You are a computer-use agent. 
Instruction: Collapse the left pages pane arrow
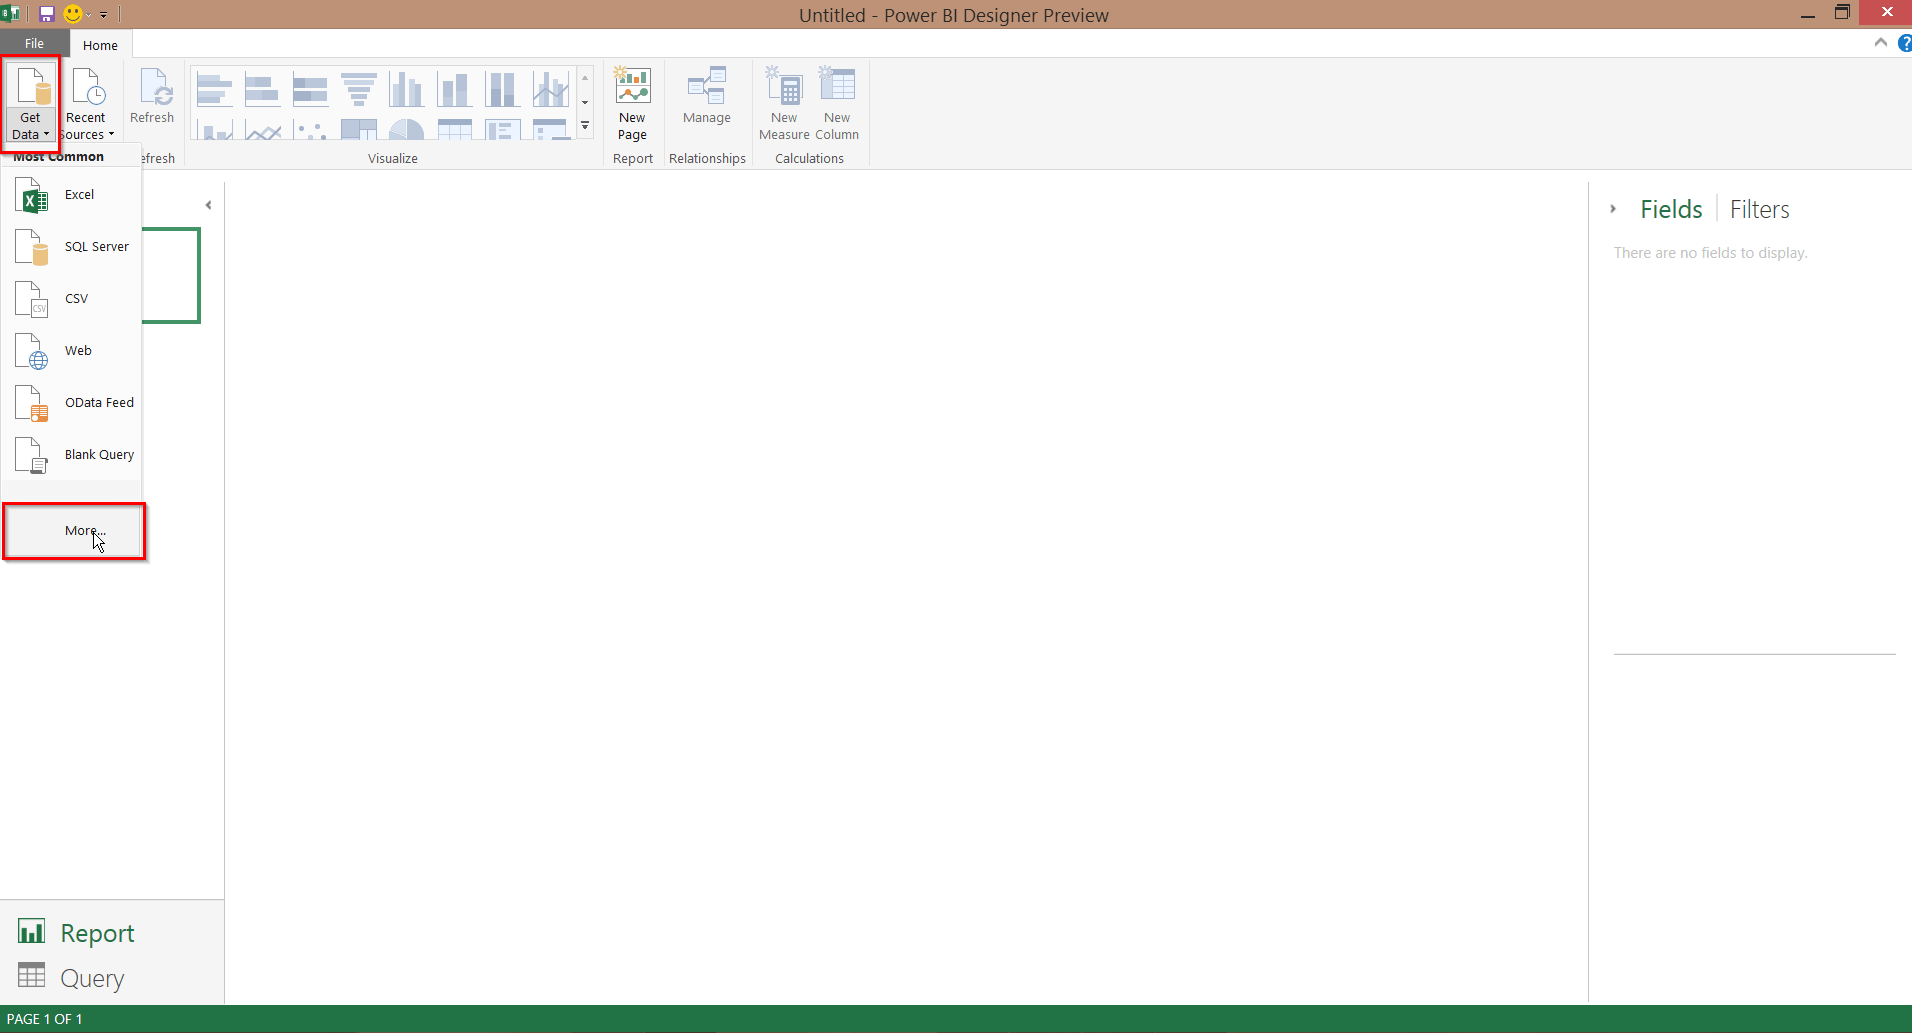click(x=208, y=205)
